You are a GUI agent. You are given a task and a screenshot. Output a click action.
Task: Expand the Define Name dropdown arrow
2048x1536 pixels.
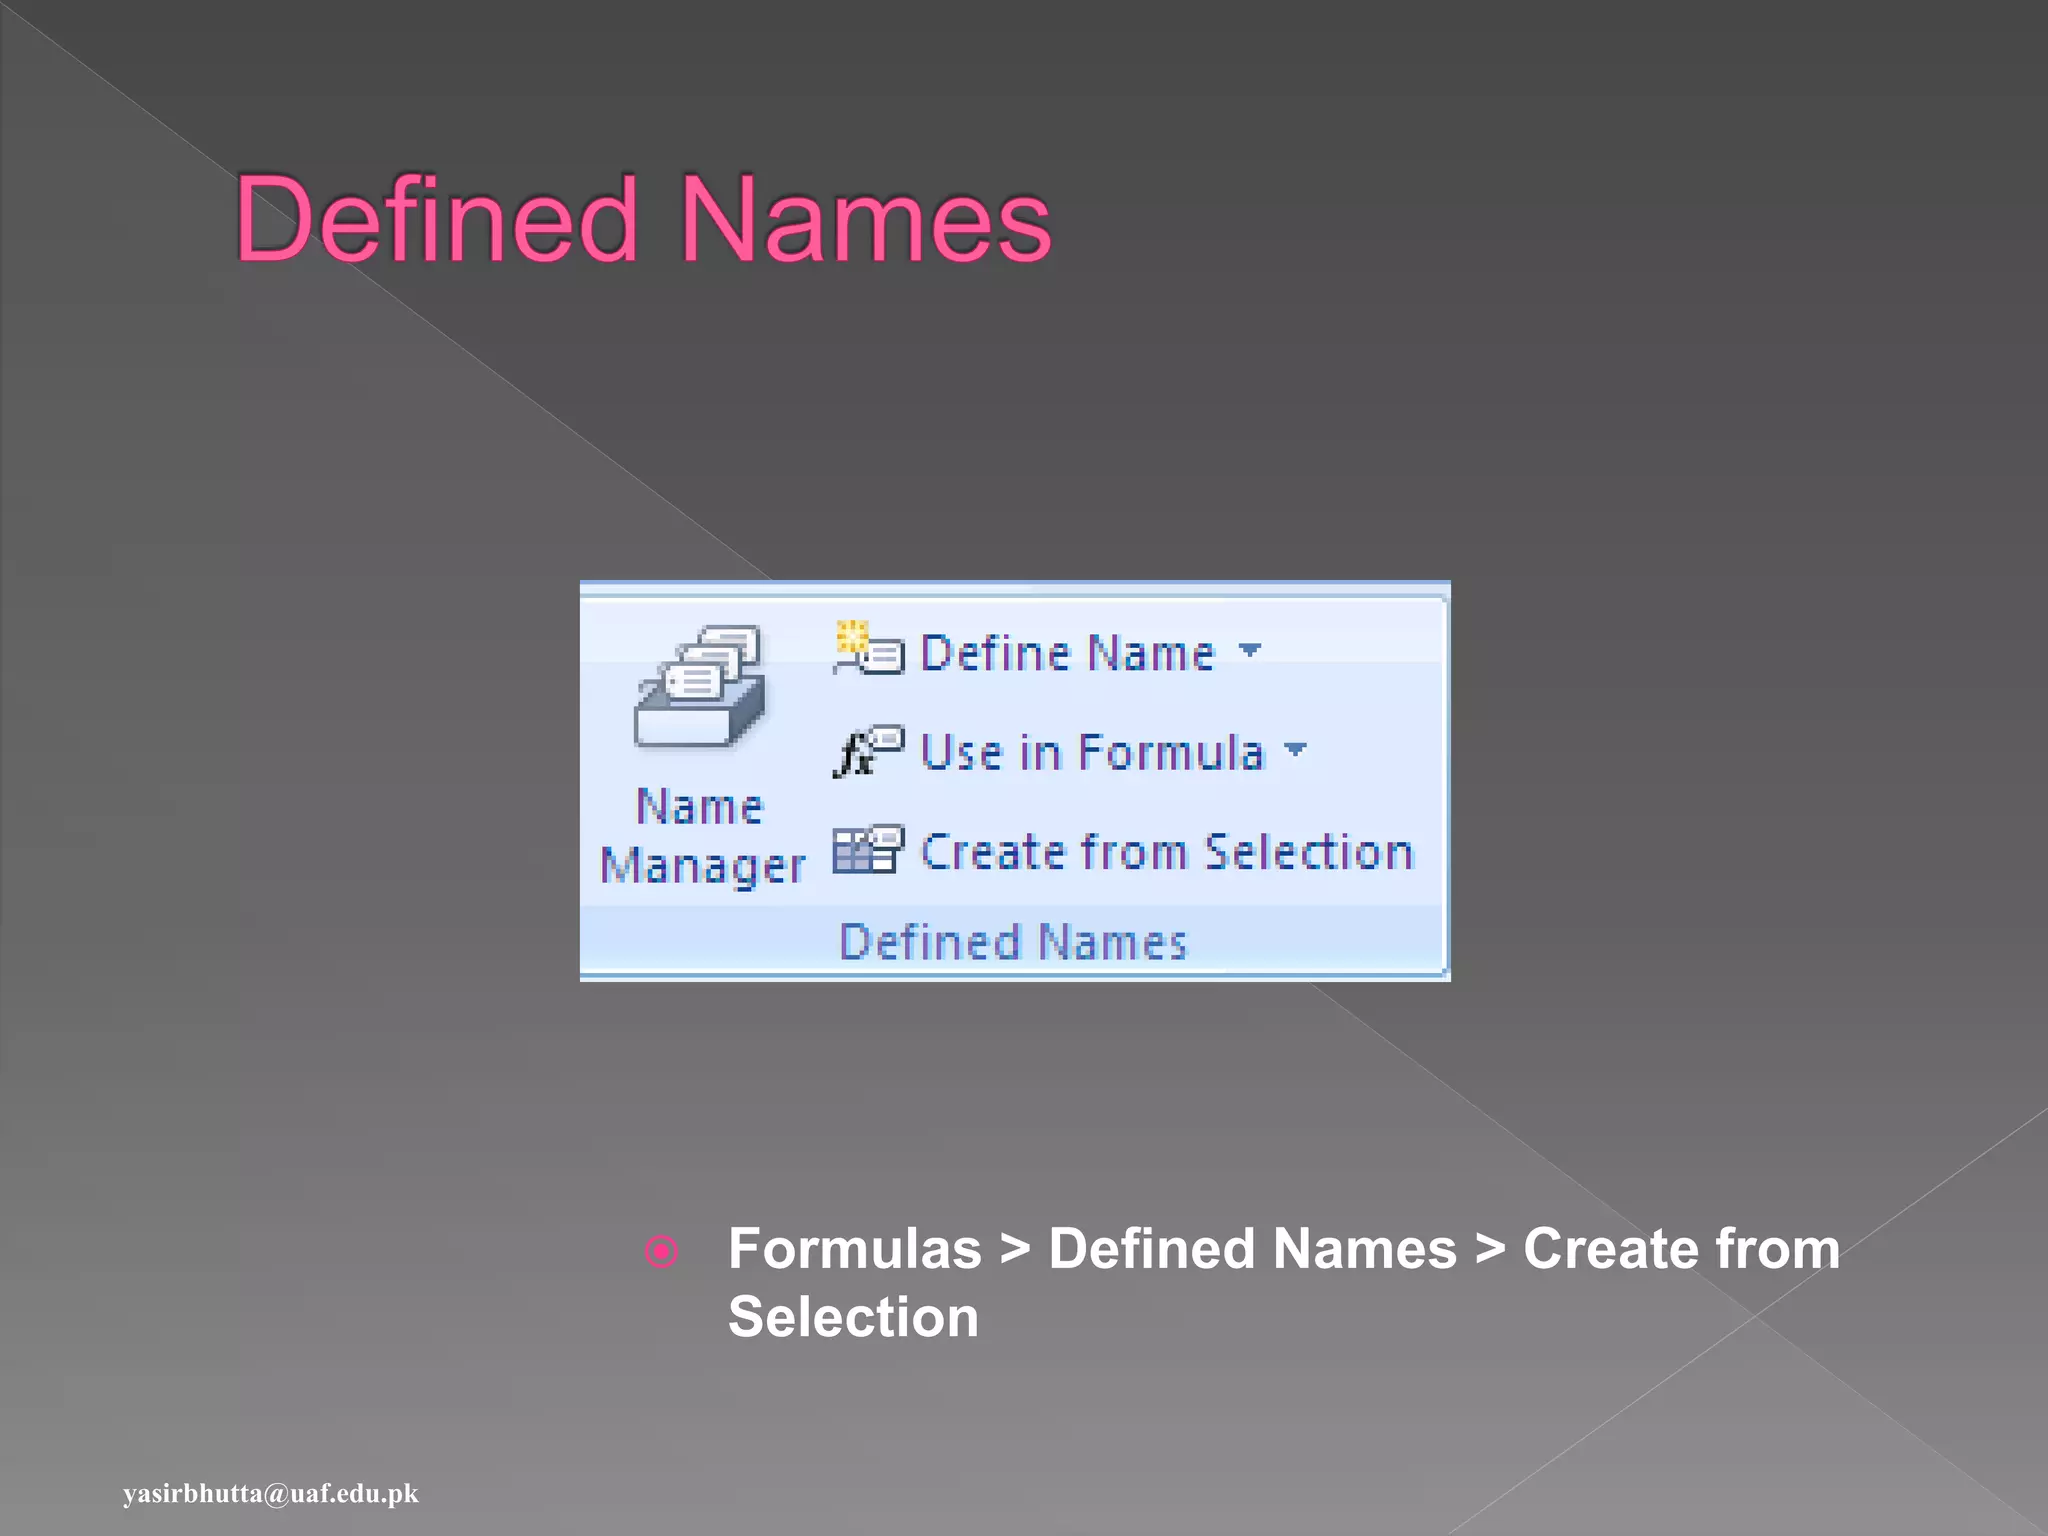(x=1250, y=650)
